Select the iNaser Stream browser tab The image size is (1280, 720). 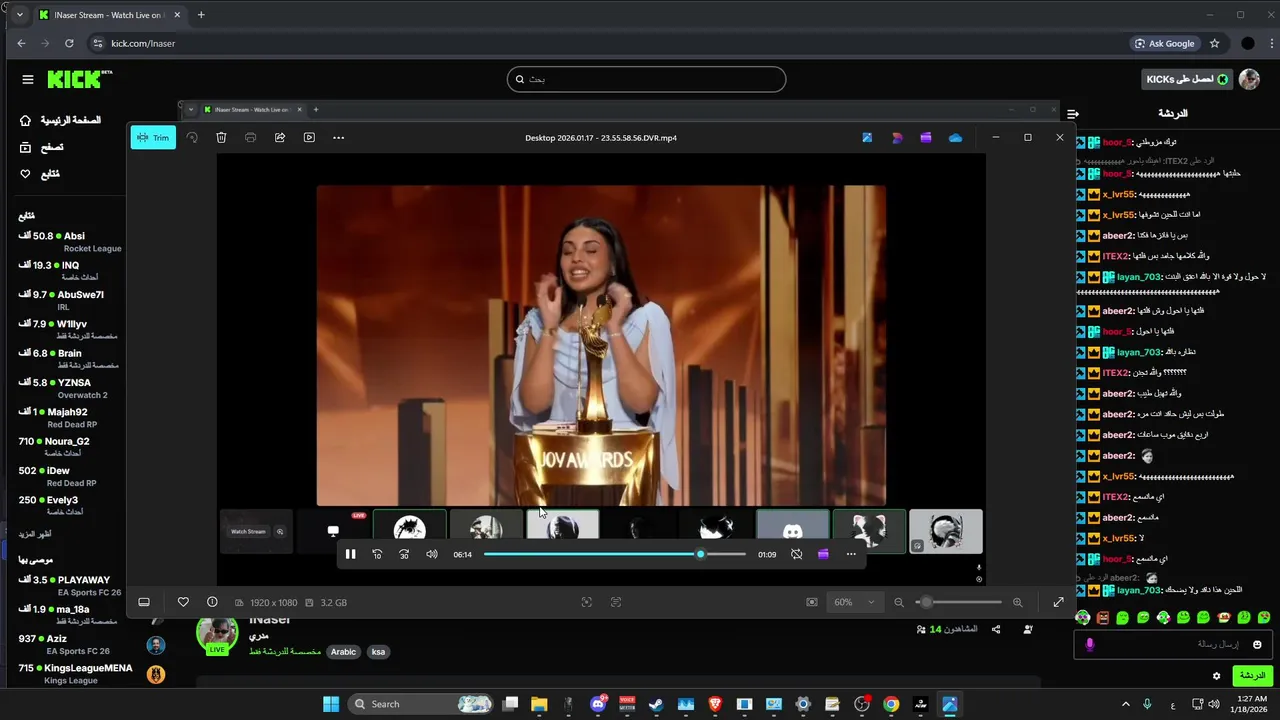[x=110, y=15]
